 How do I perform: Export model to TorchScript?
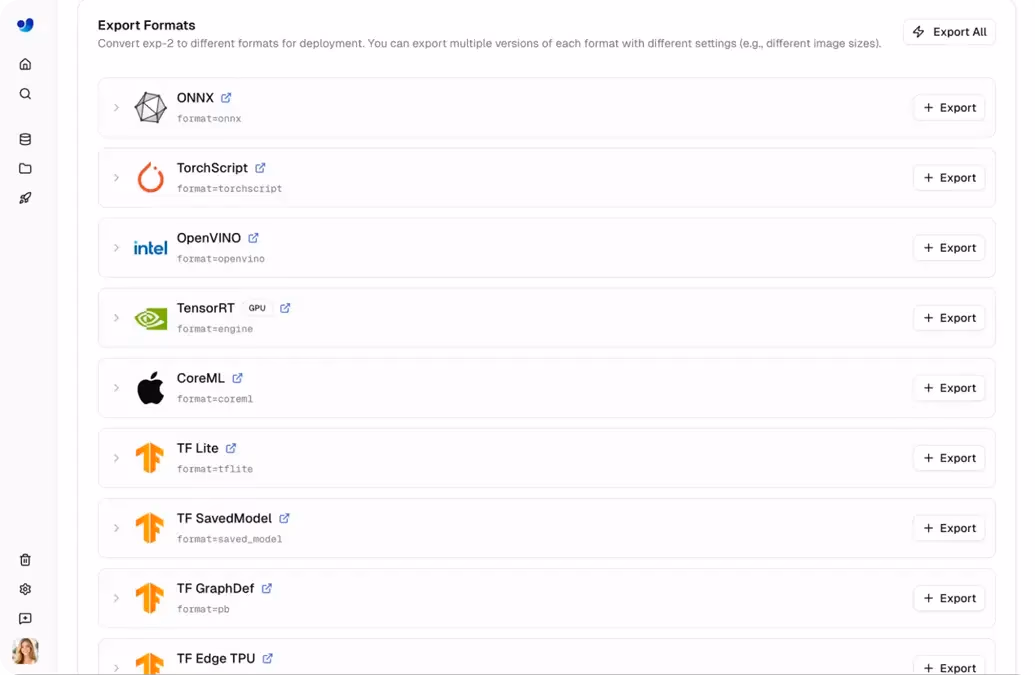pos(949,177)
